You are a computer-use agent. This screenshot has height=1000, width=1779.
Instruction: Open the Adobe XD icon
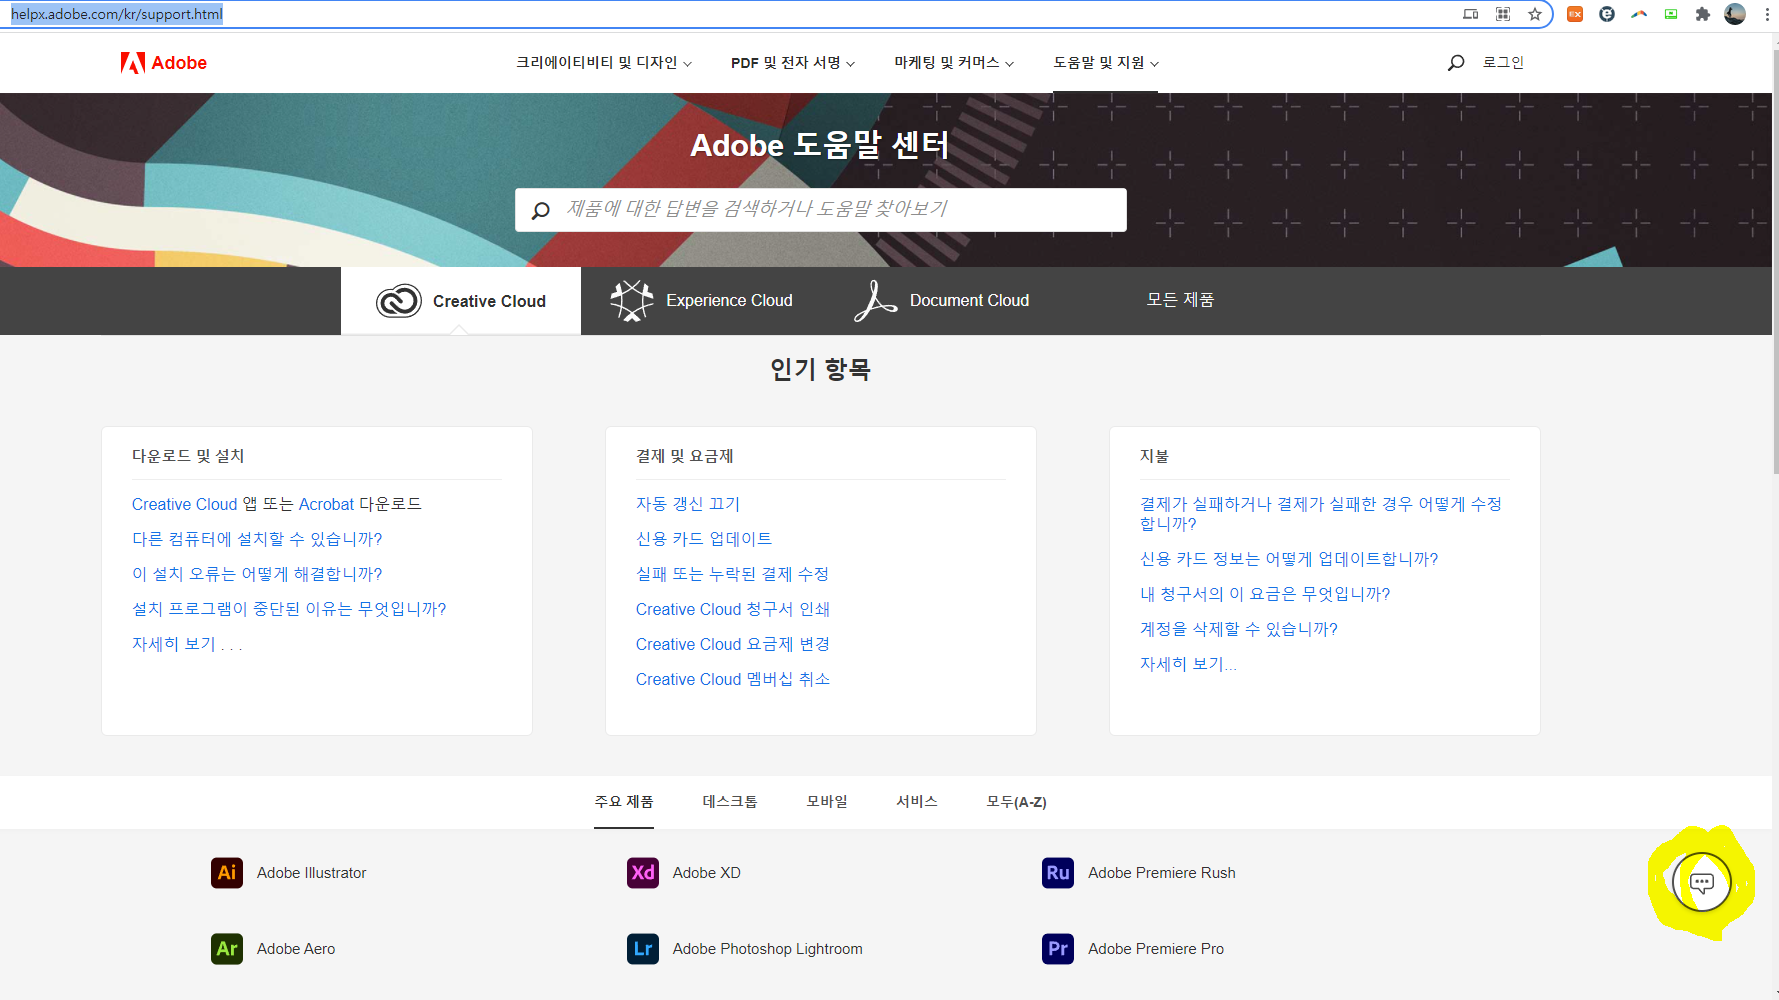643,873
